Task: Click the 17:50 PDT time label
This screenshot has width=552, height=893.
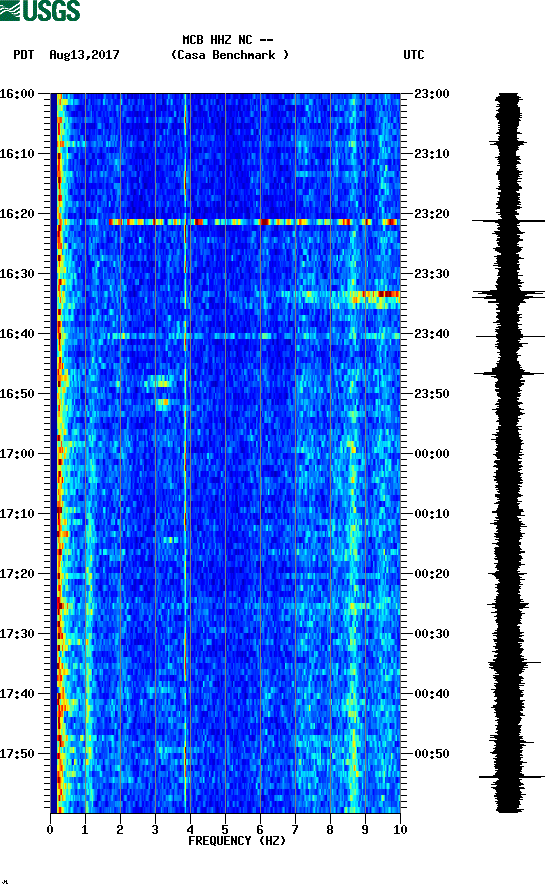Action: 17,753
